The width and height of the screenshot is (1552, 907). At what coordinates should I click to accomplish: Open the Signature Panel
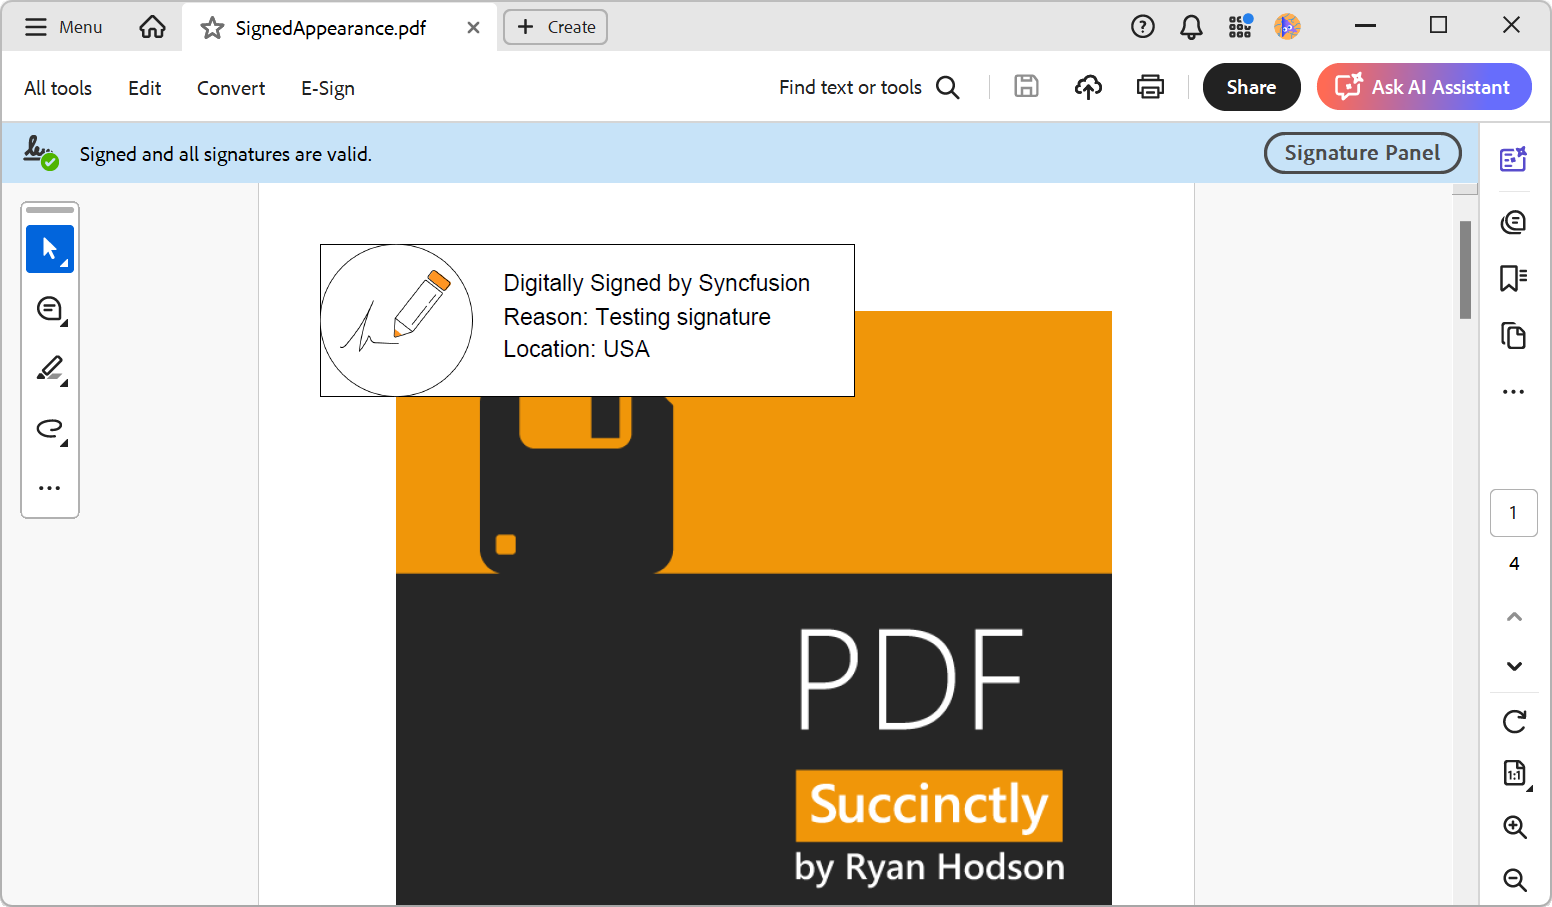click(1362, 153)
